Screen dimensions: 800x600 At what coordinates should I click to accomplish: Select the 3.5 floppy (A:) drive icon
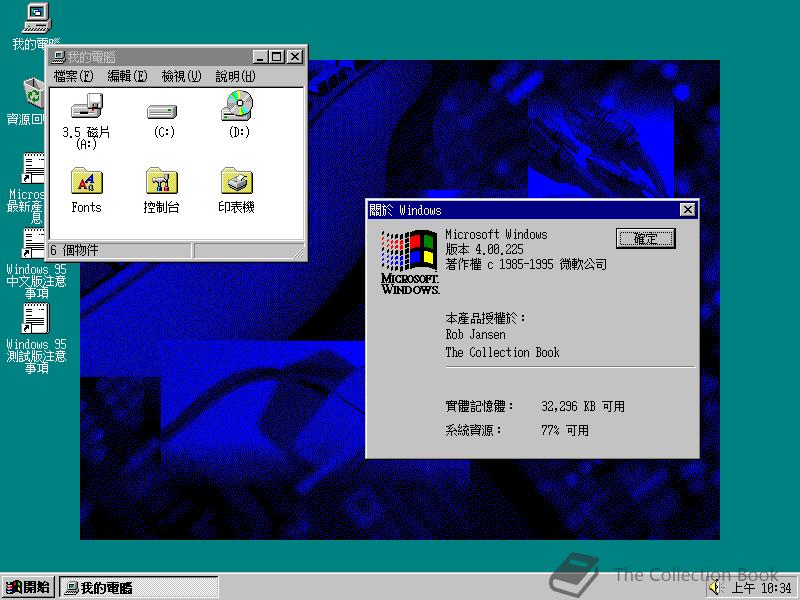87,106
